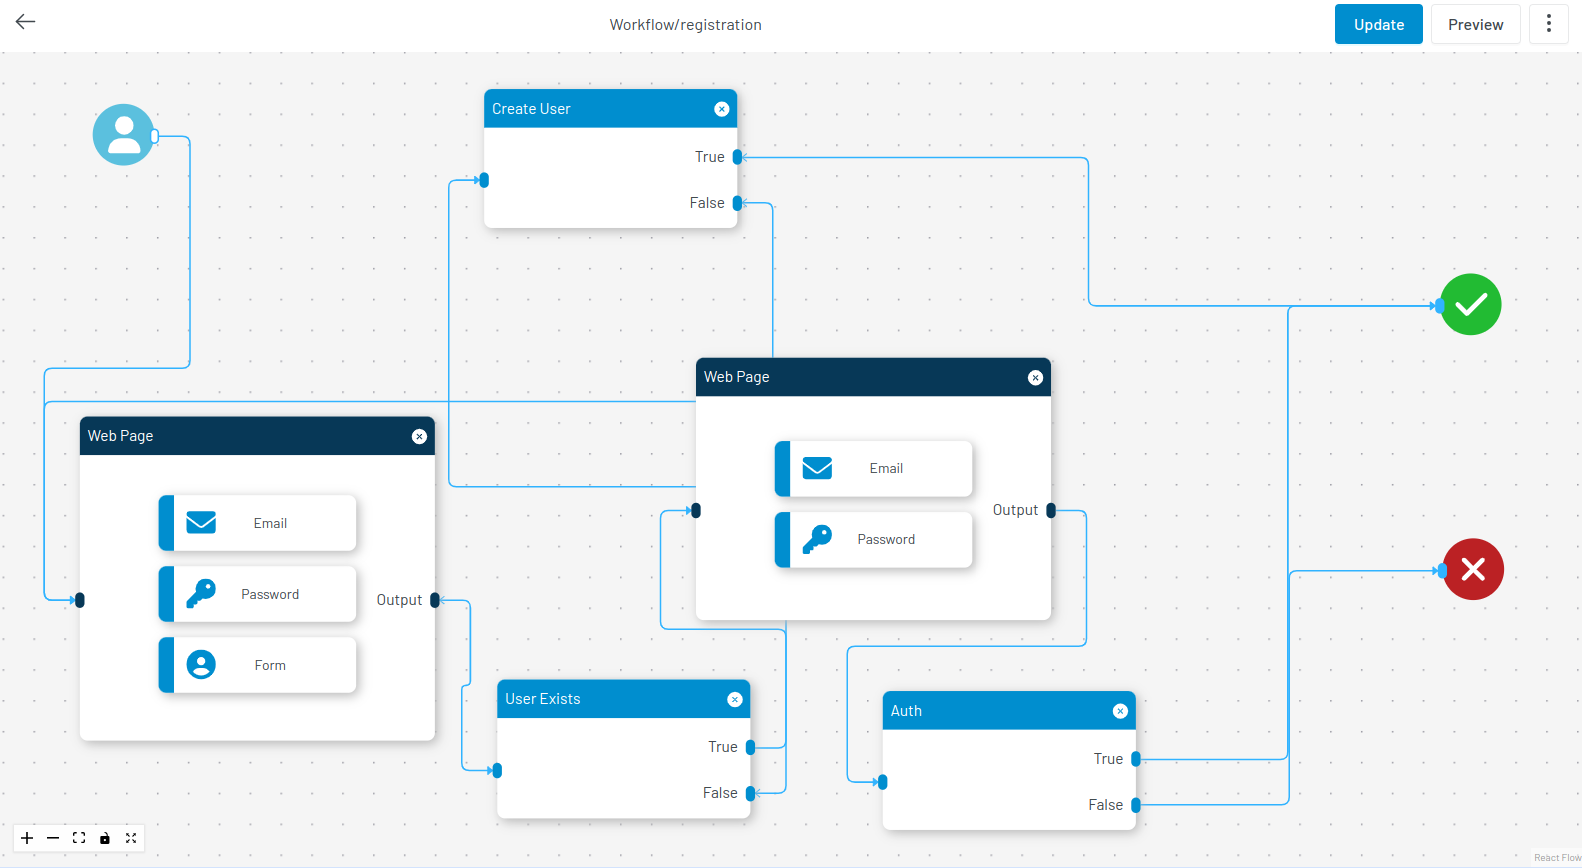The width and height of the screenshot is (1582, 868).
Task: Click the Preview button
Action: (x=1475, y=24)
